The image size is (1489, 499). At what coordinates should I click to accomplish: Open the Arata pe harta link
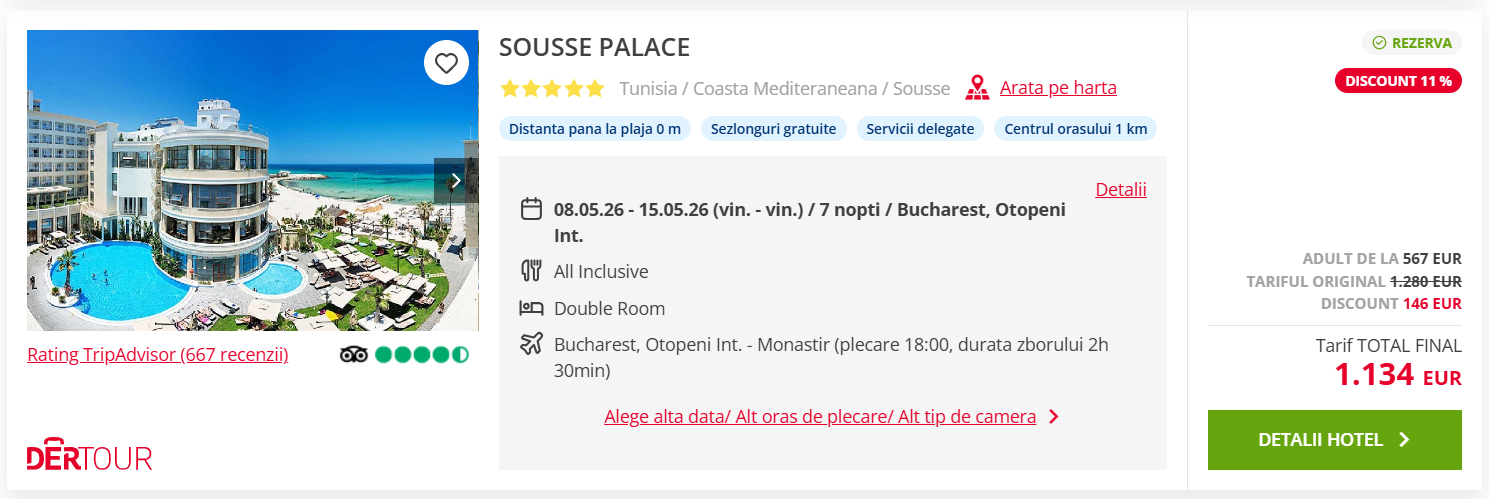1058,88
